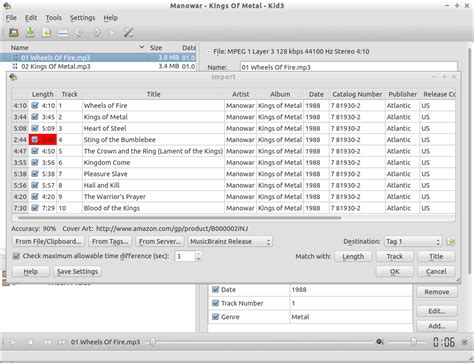Viewport: 474px width, 363px height.
Task: Toggle the Kingdom Come row checkbox
Action: [x=35, y=162]
